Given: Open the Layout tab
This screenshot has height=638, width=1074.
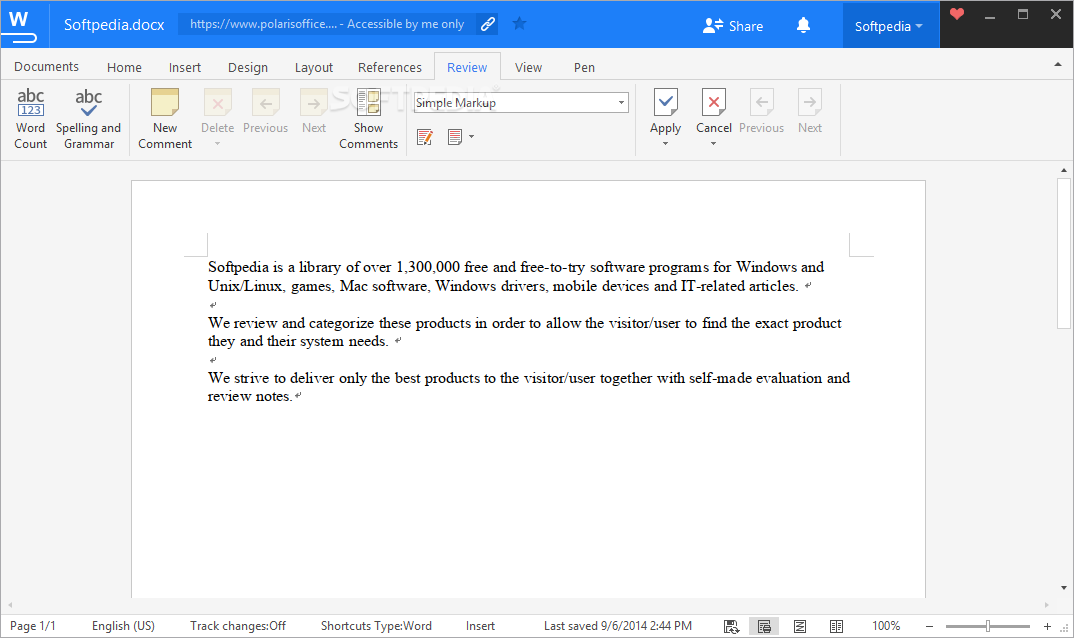Looking at the screenshot, I should (x=314, y=67).
